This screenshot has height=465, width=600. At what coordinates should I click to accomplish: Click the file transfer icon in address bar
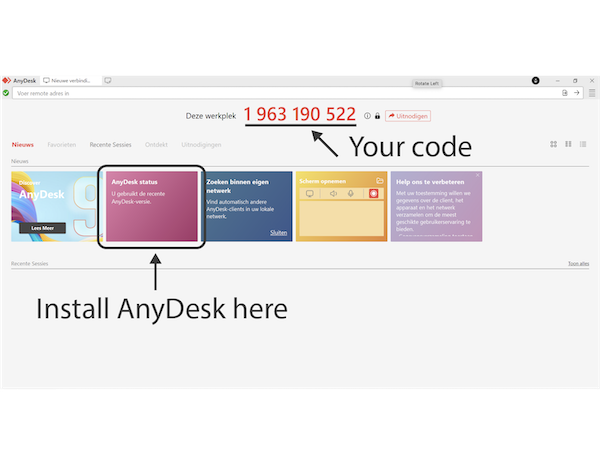564,93
